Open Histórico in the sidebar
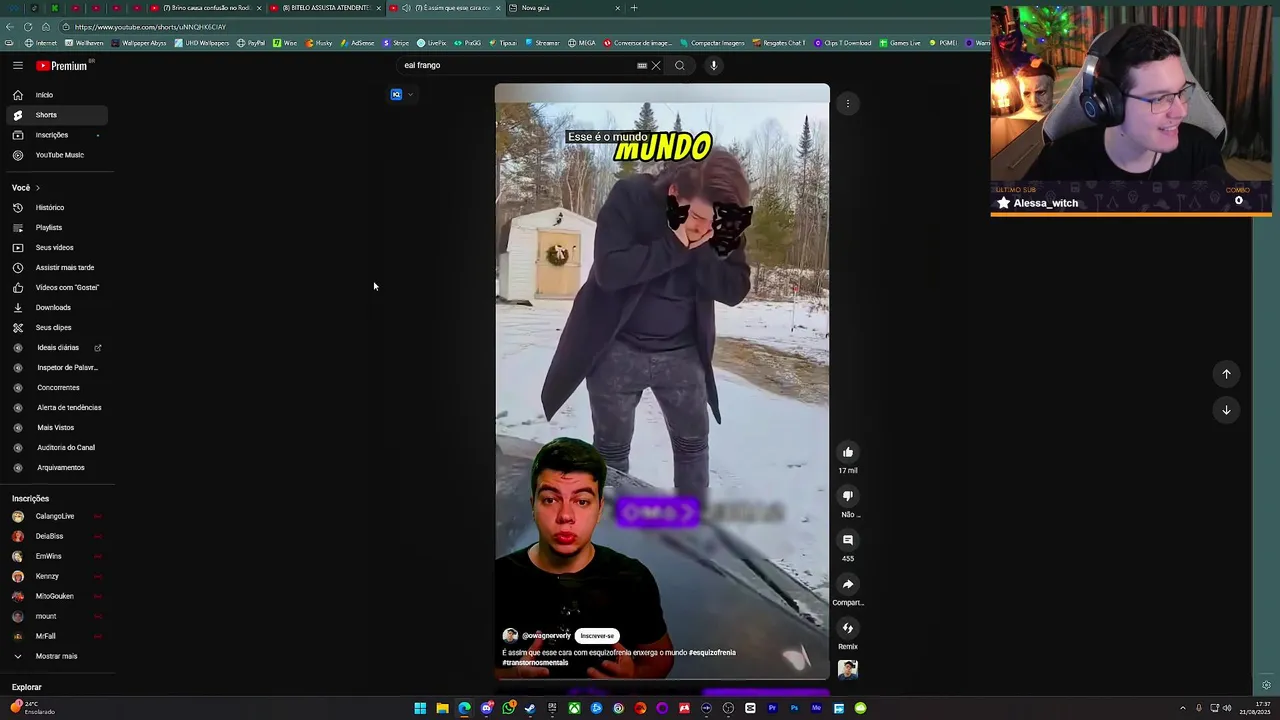Image resolution: width=1280 pixels, height=720 pixels. 58,208
